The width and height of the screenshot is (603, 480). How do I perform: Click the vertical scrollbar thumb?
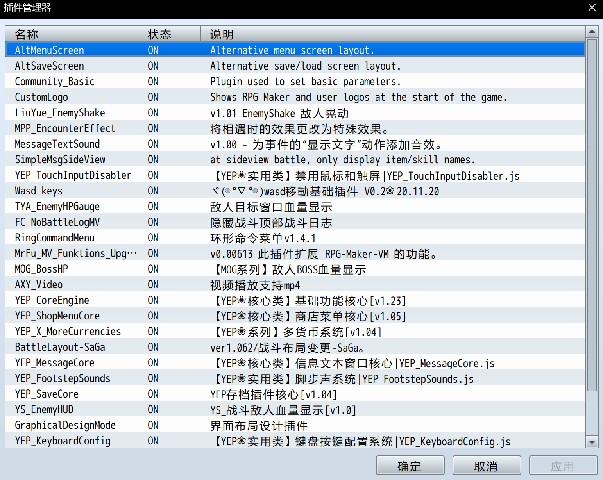(x=591, y=215)
